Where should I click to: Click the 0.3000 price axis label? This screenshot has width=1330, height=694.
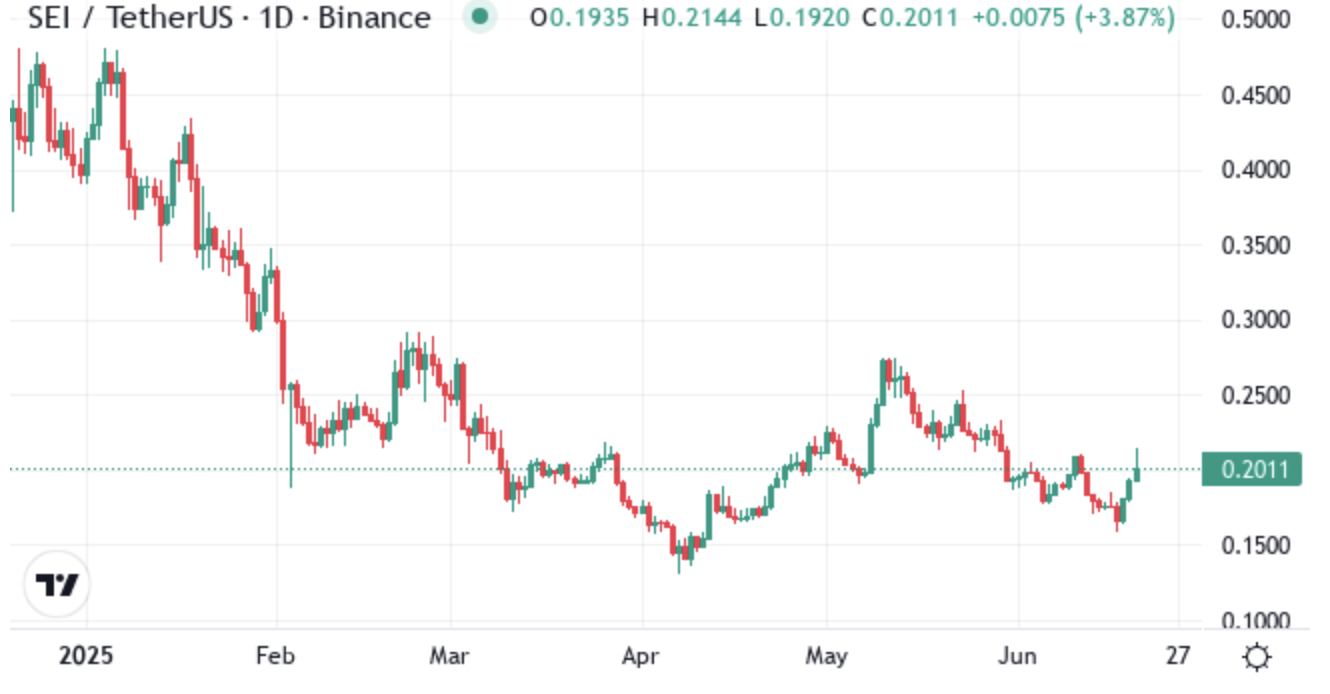(x=1256, y=321)
